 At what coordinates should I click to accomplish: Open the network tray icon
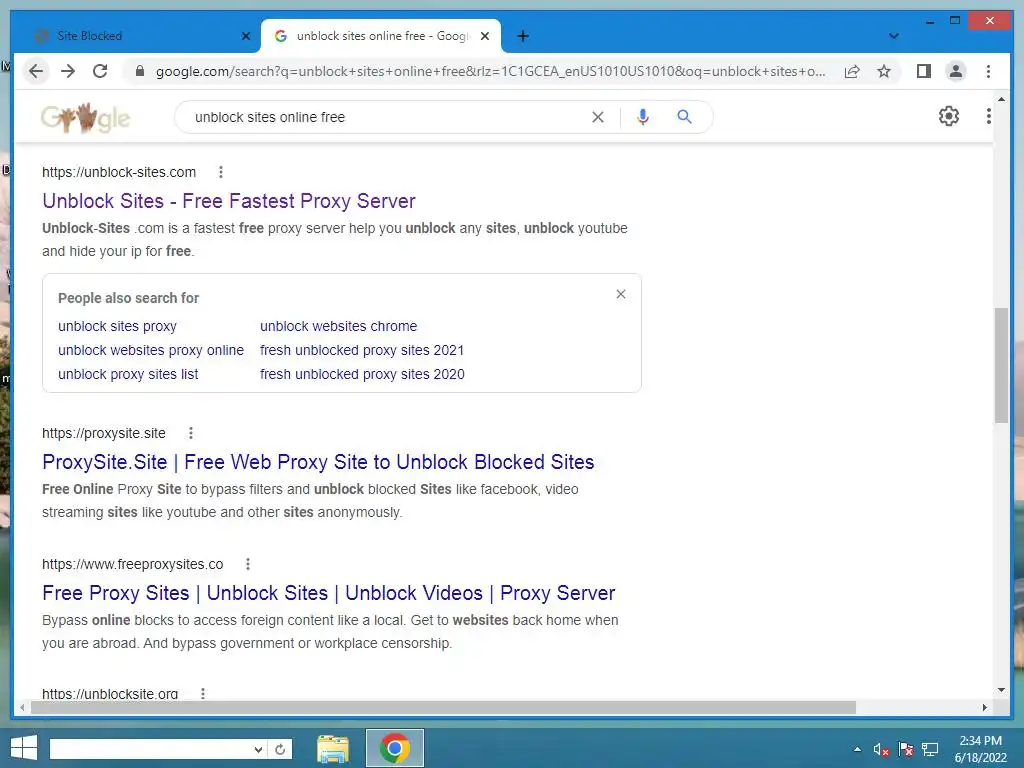coord(930,749)
